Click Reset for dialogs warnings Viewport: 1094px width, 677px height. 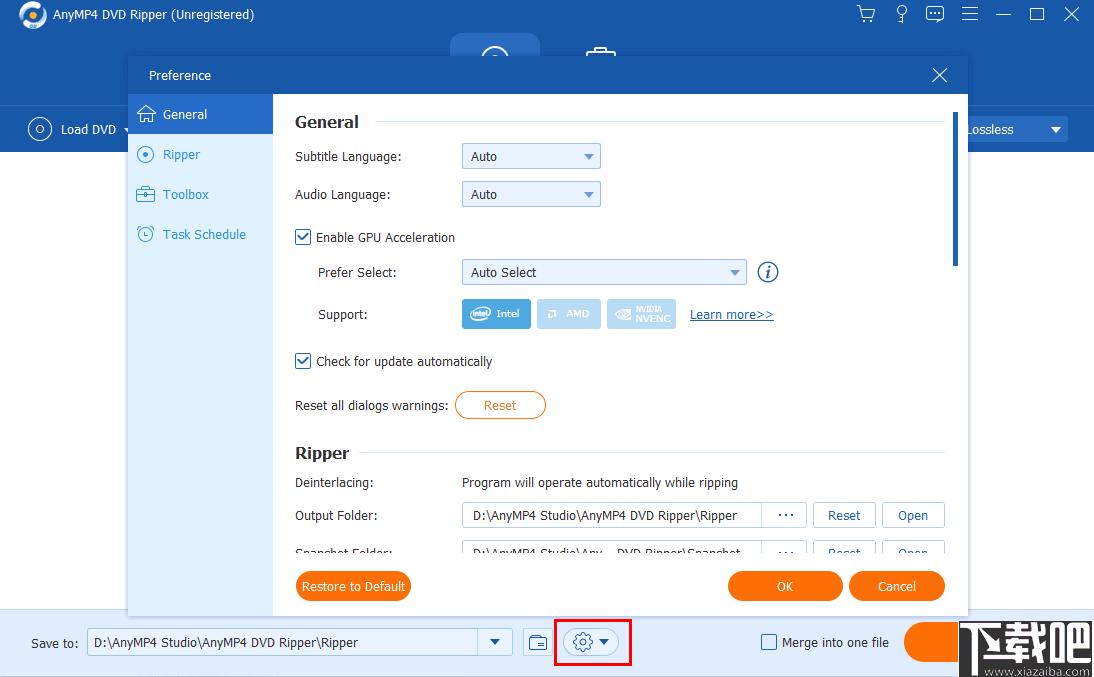tap(500, 406)
